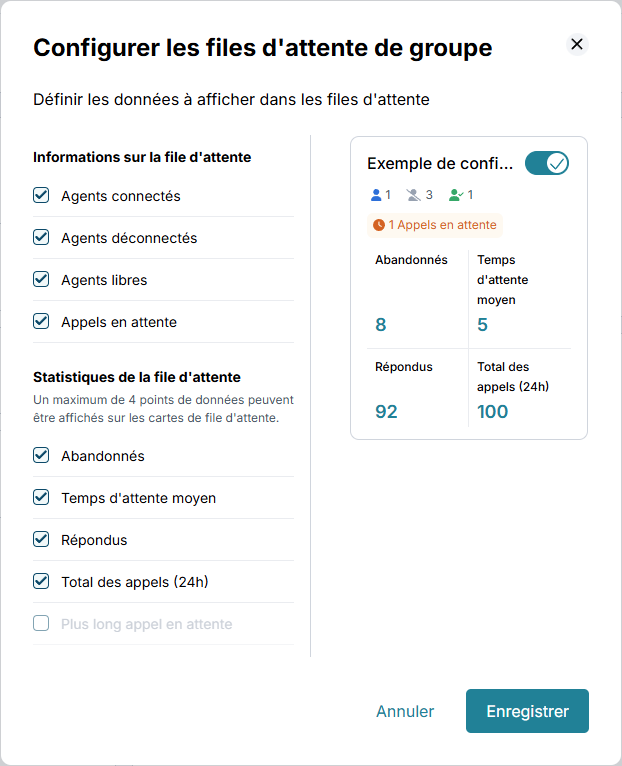Click the grey disconnected agents icon
Viewport: 622px width, 766px height.
pos(414,195)
